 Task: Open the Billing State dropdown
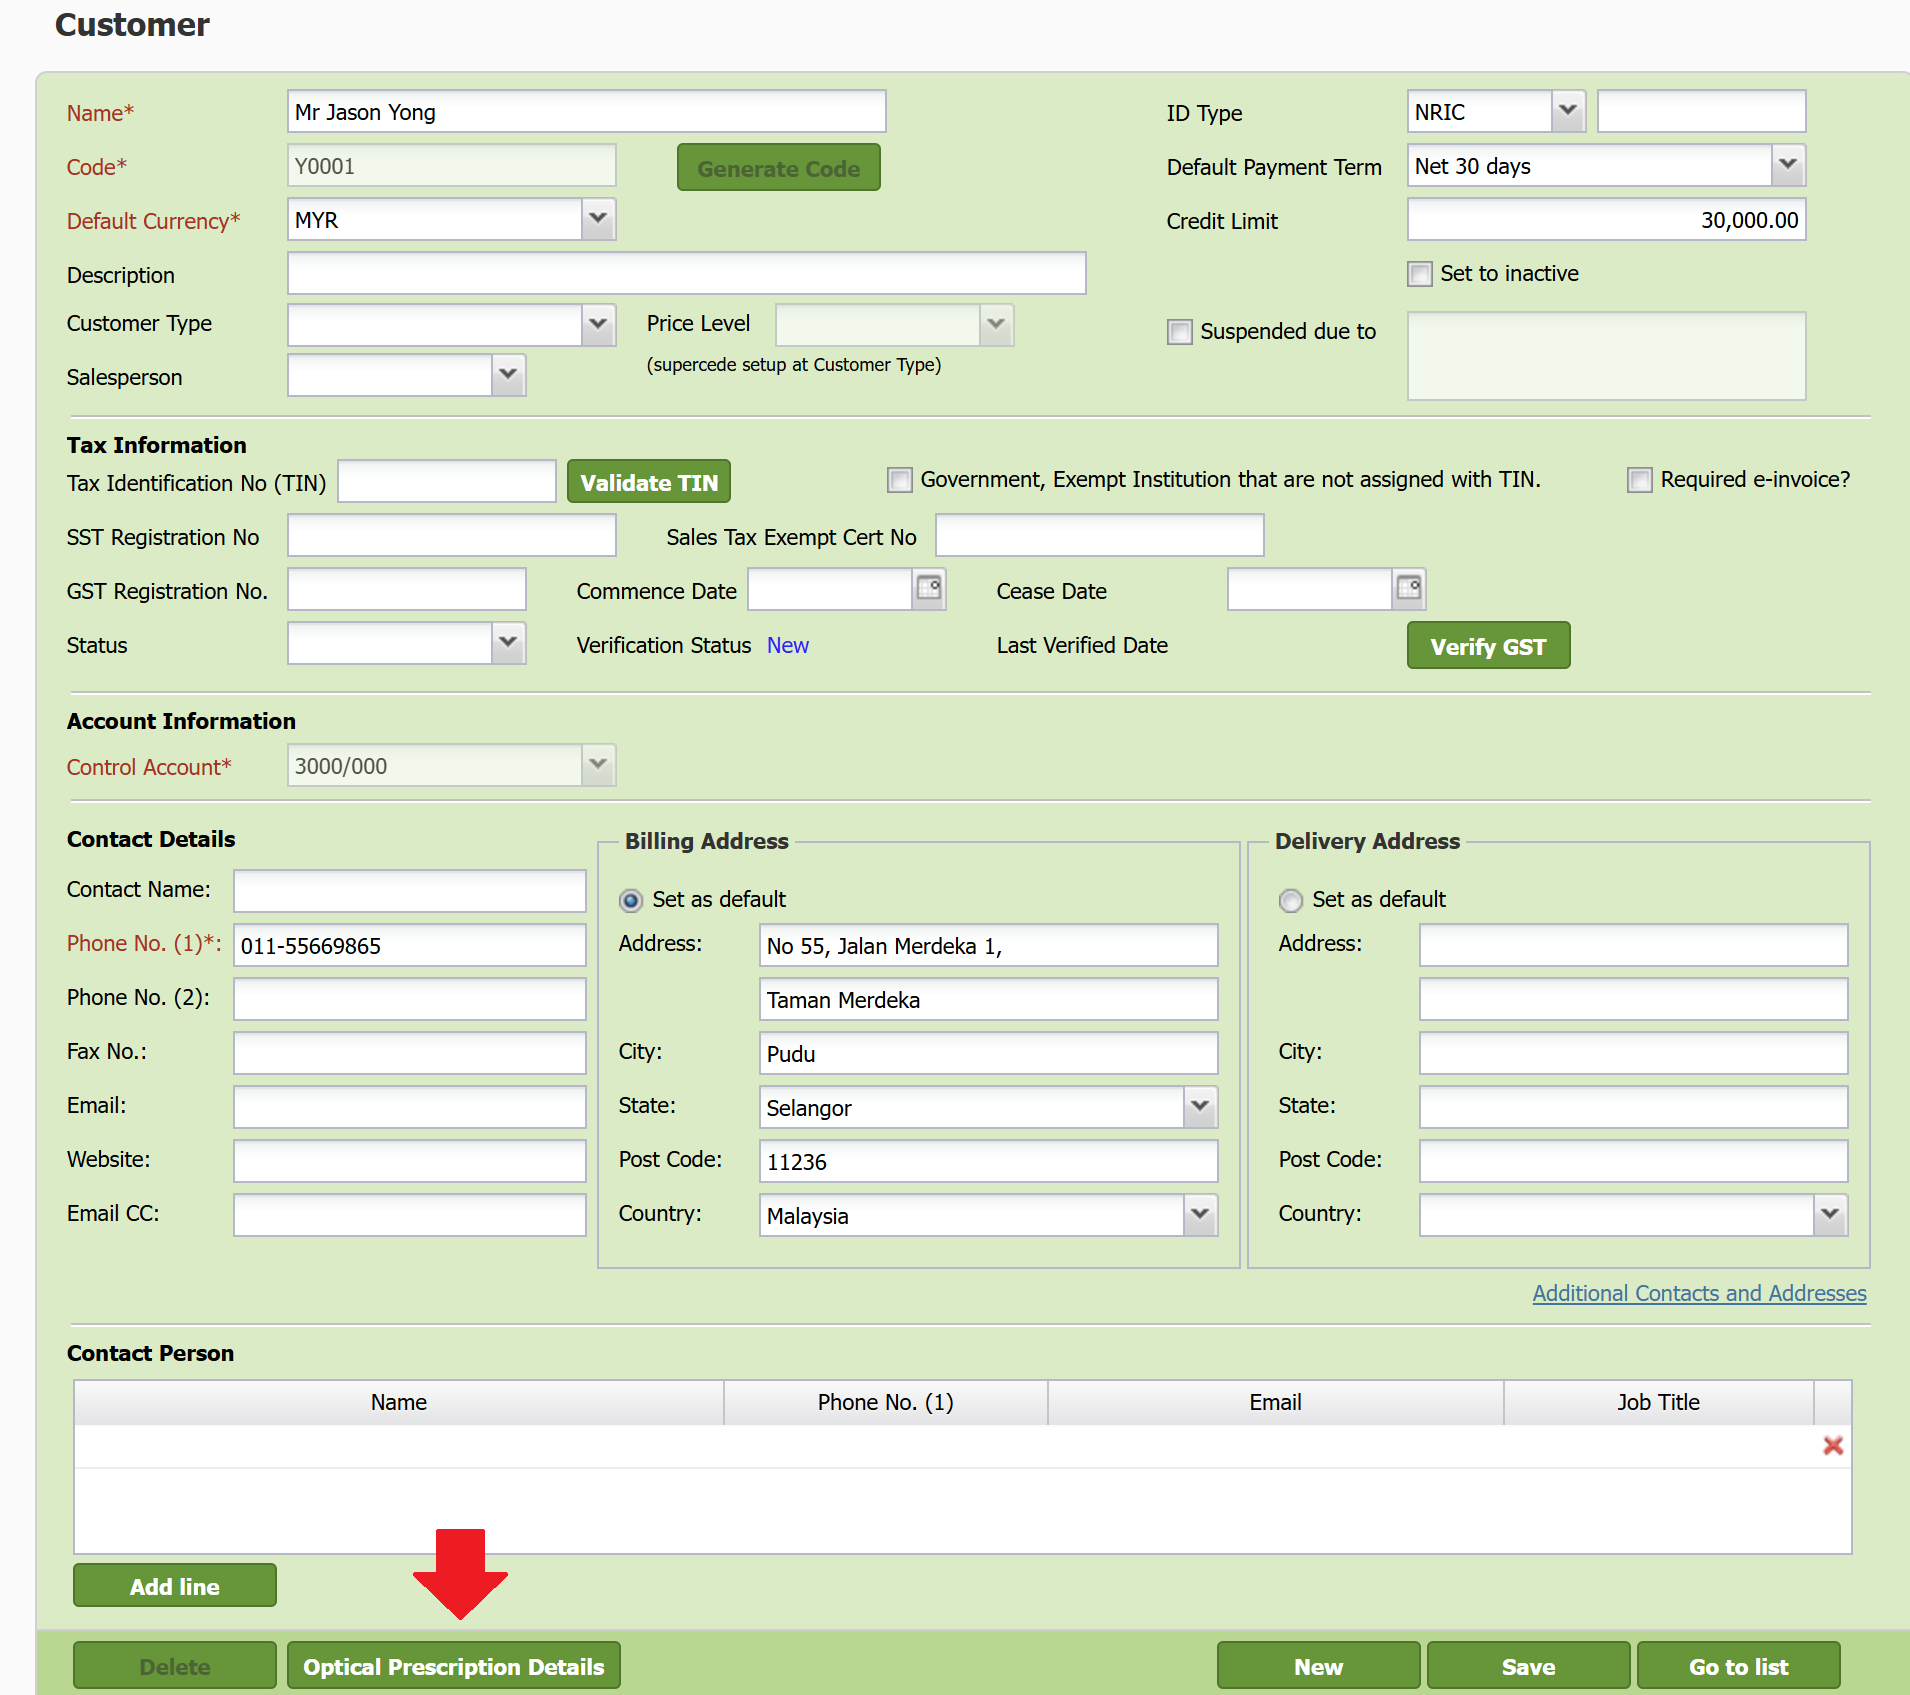(1199, 1107)
